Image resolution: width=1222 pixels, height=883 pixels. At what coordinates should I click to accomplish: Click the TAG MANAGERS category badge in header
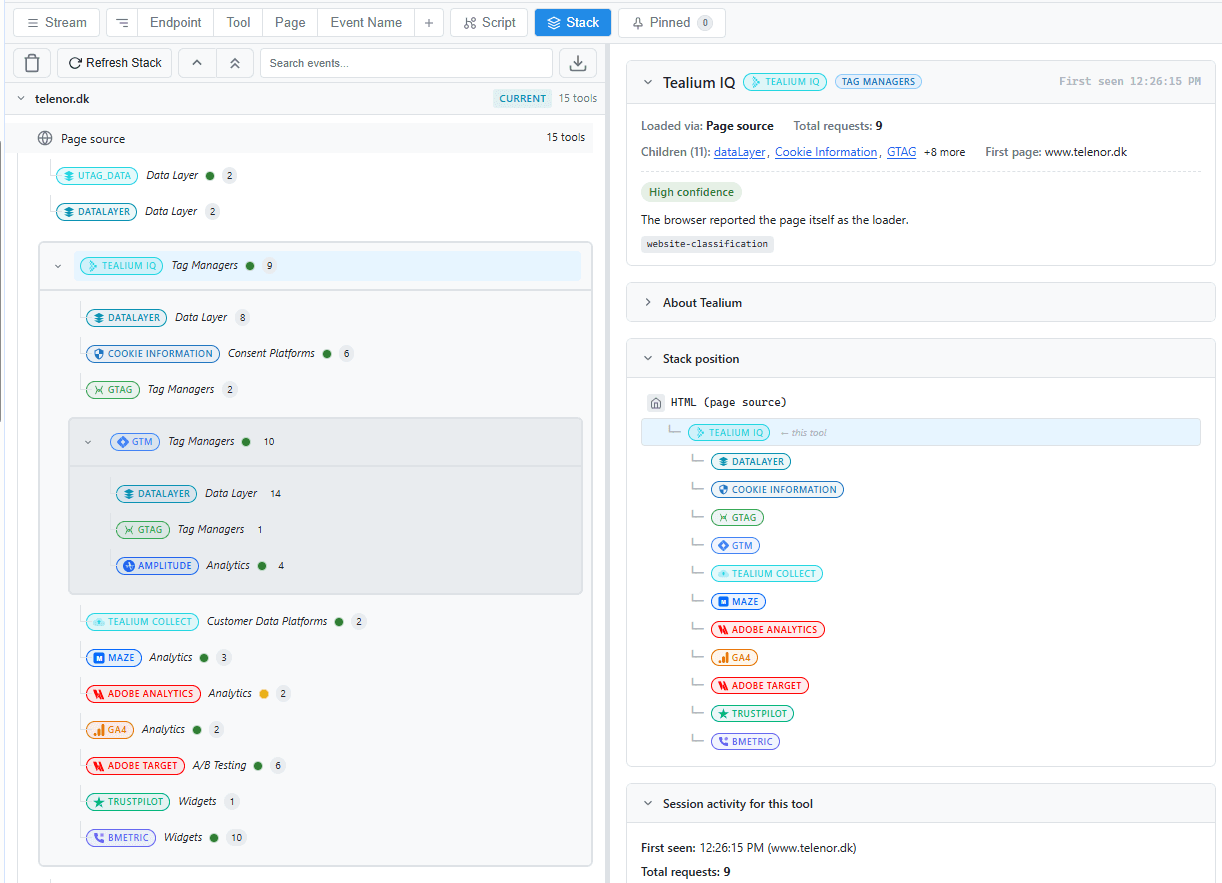pyautogui.click(x=878, y=82)
